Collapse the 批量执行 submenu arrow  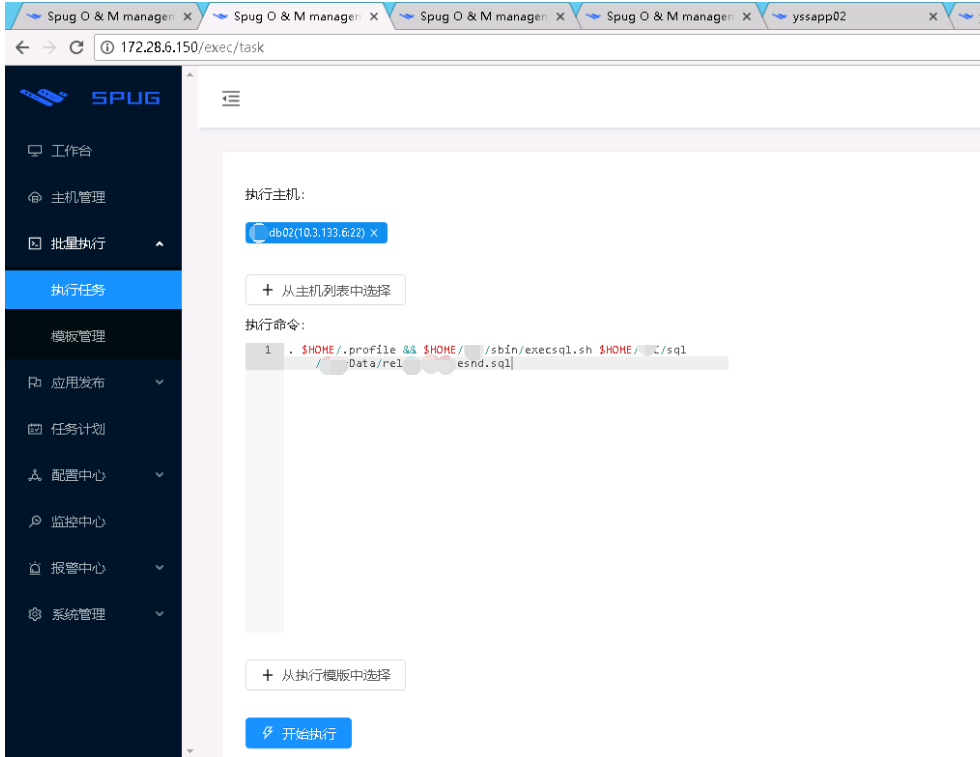point(159,244)
